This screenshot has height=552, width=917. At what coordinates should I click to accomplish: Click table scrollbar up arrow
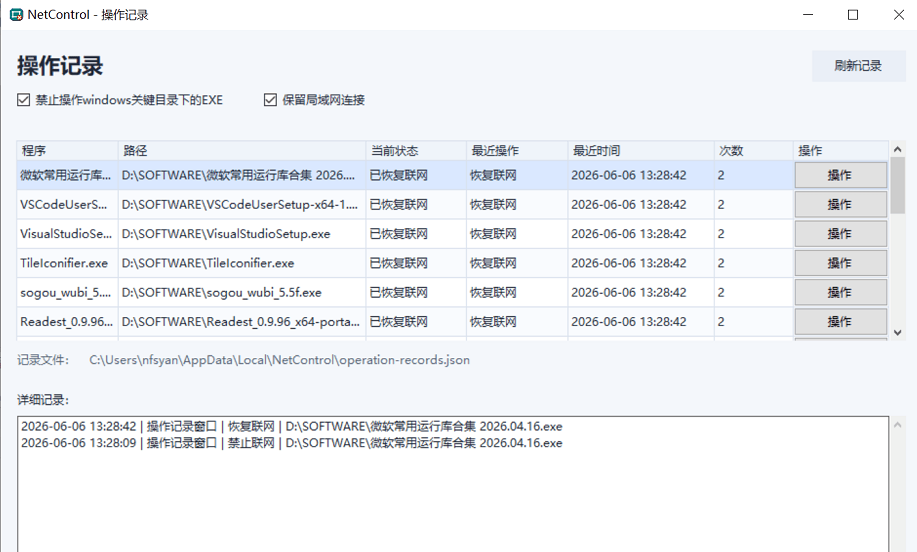coord(897,150)
